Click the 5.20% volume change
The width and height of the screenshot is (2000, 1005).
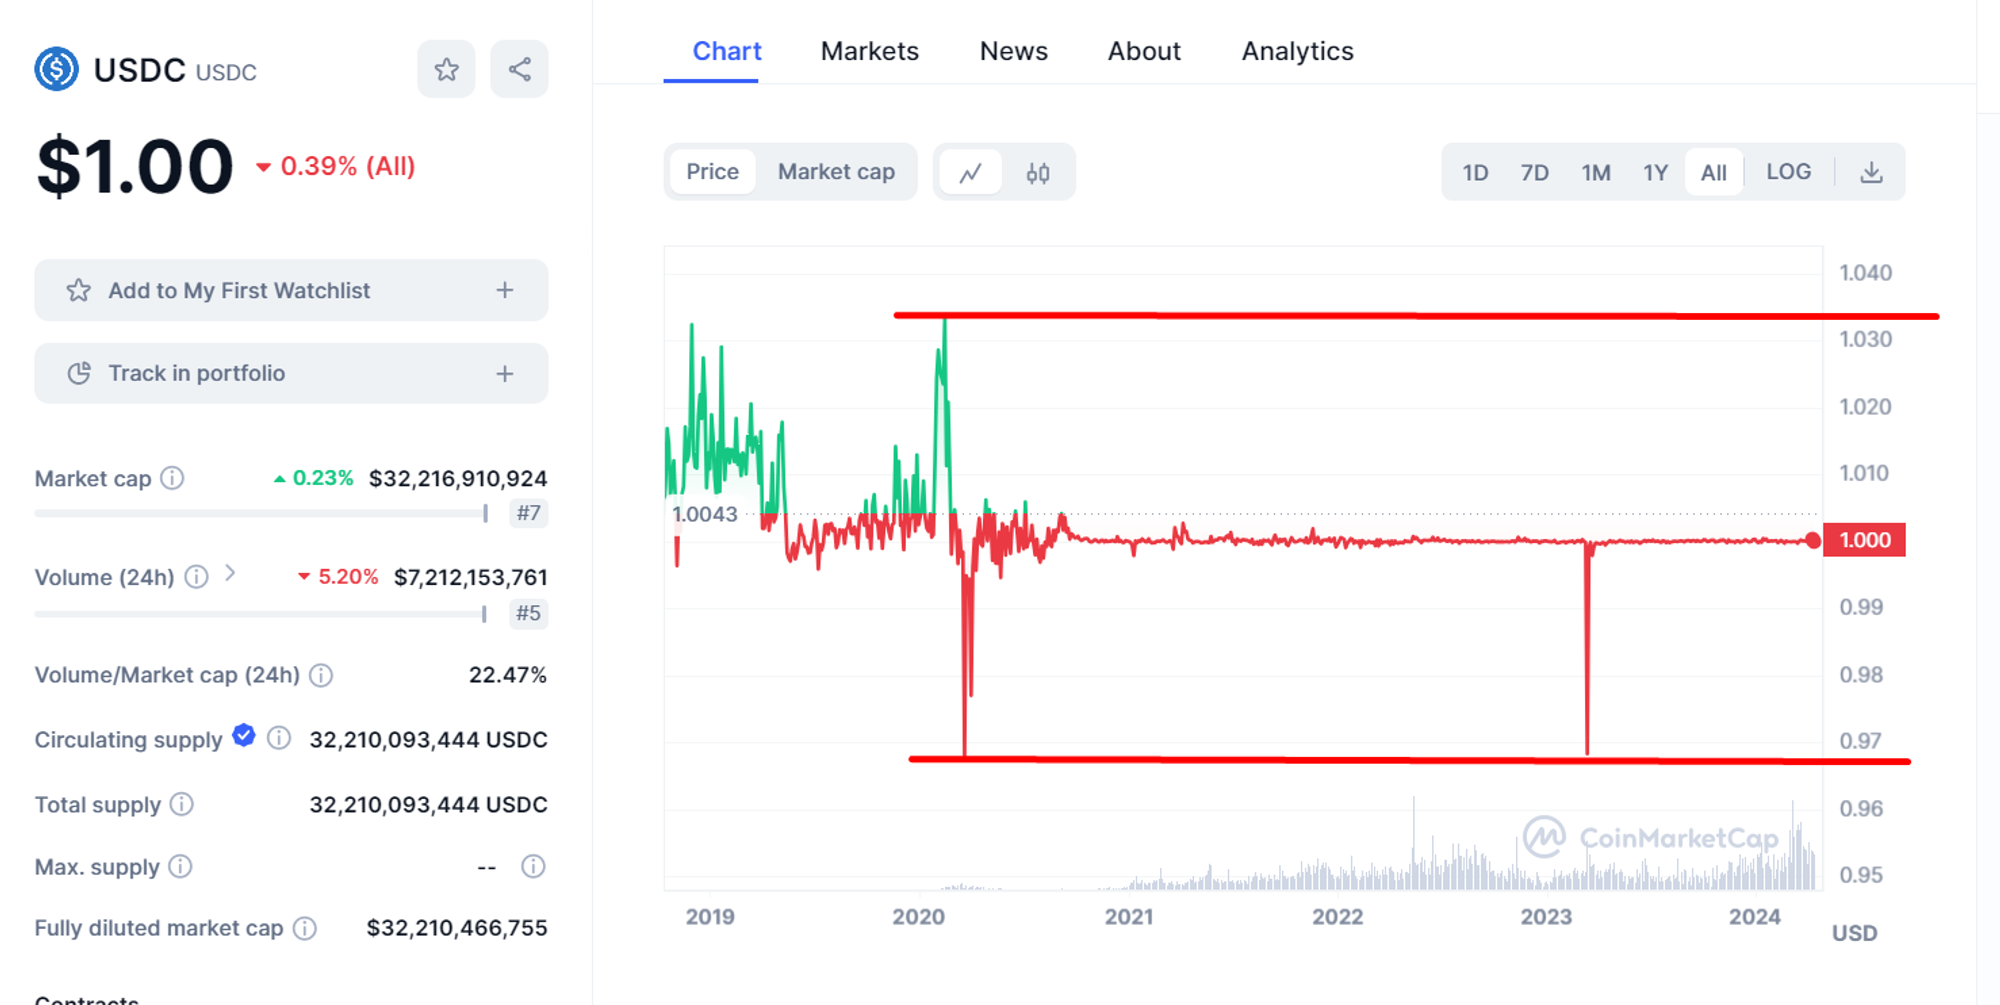[338, 577]
